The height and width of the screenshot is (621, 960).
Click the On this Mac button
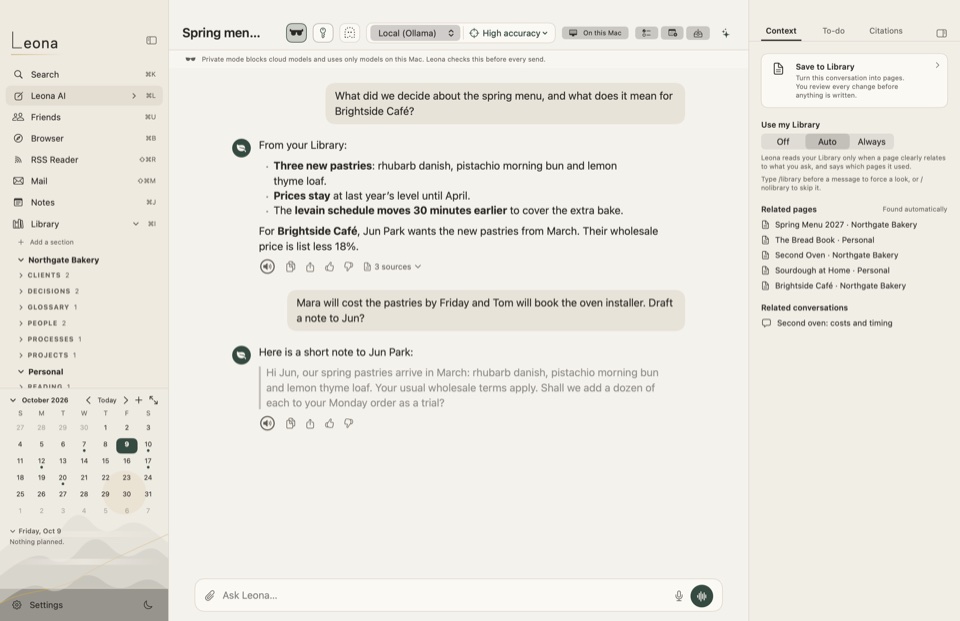point(595,33)
